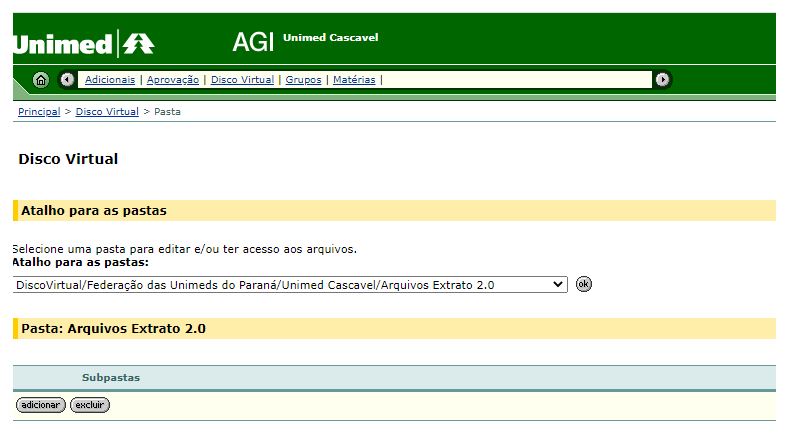Click the Unimed logo

tap(84, 44)
